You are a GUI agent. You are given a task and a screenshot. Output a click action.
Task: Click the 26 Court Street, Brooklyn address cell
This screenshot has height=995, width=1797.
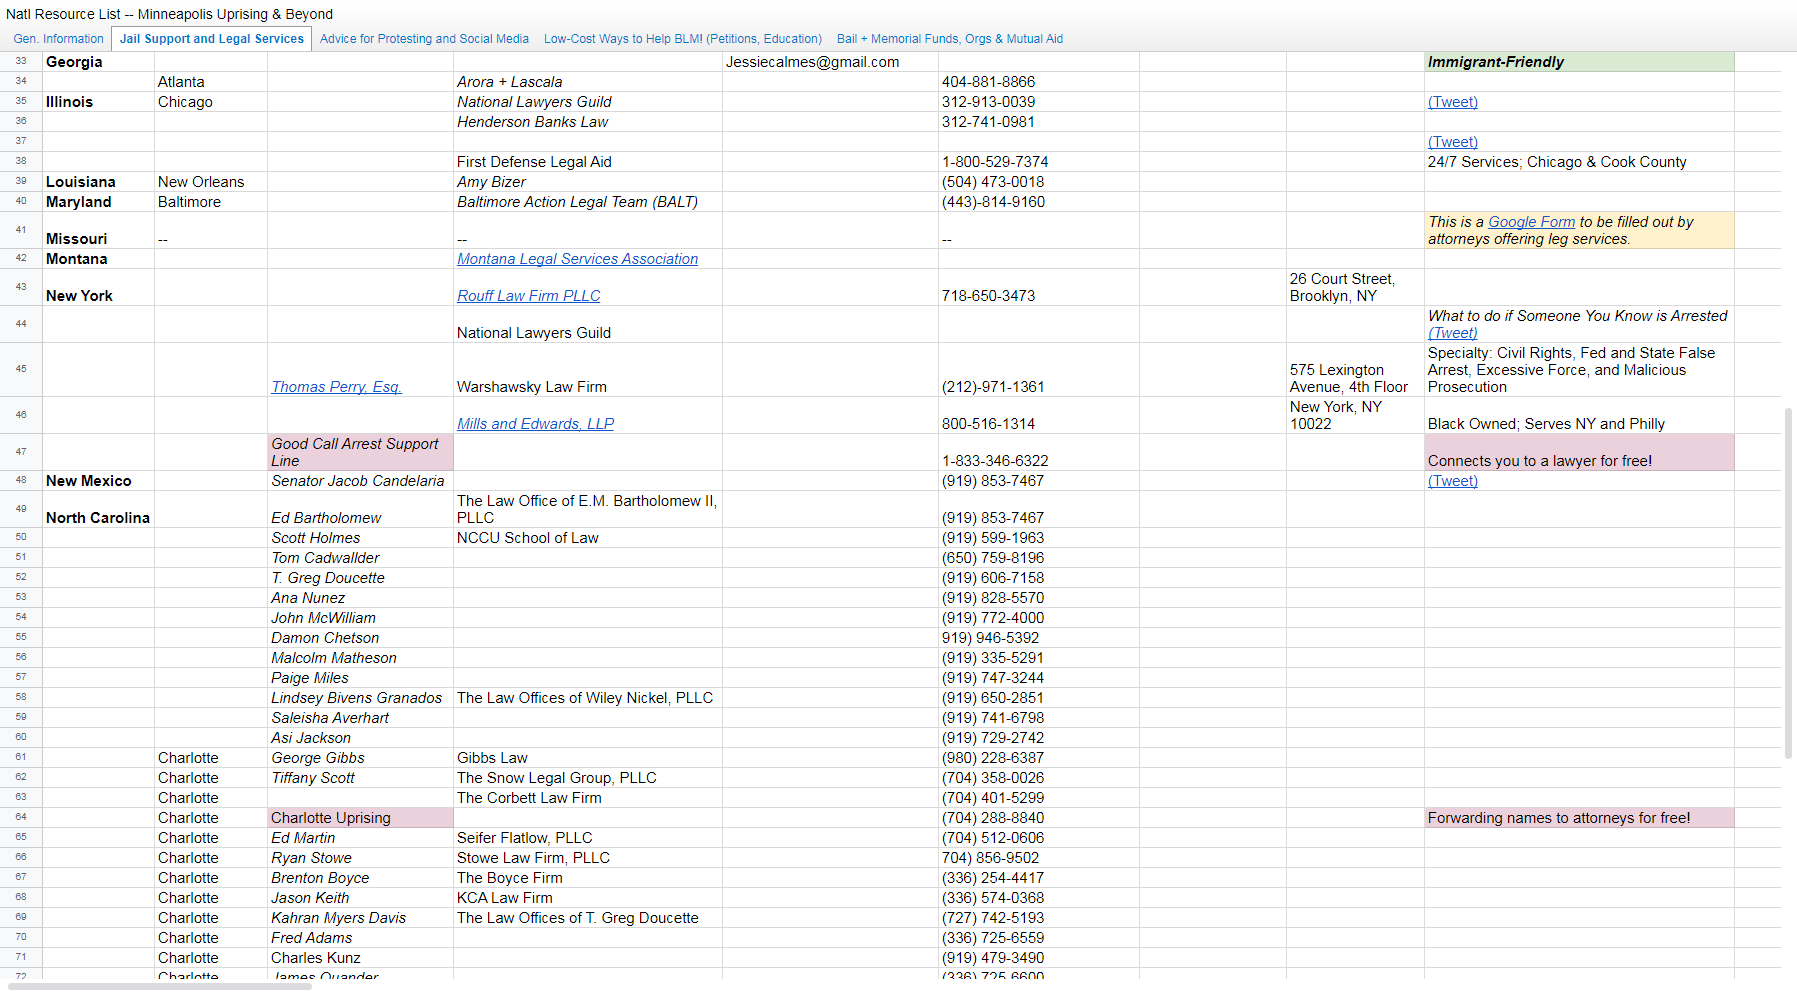point(1355,287)
